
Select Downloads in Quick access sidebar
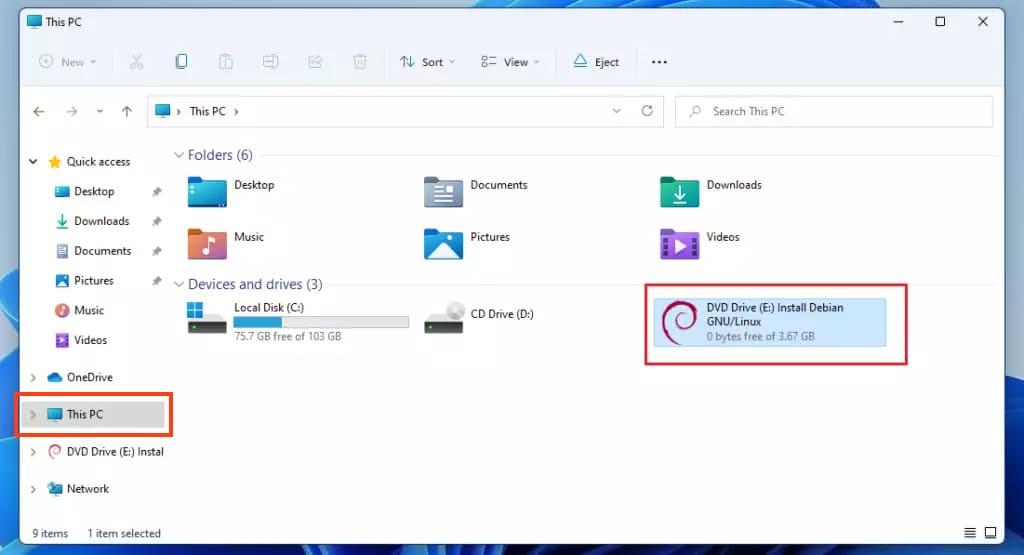tap(101, 221)
